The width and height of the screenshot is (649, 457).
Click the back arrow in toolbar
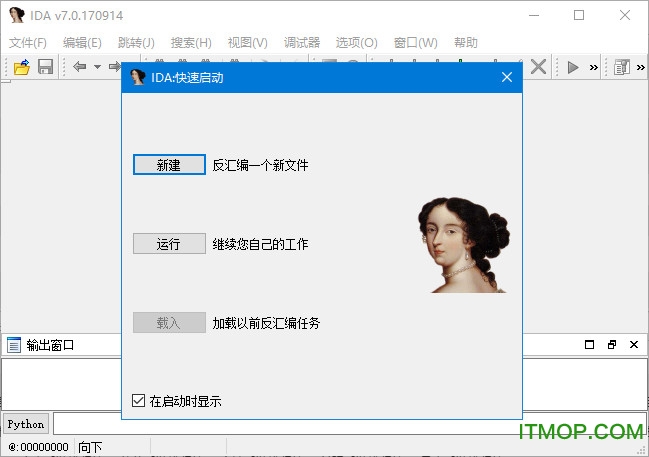click(79, 67)
